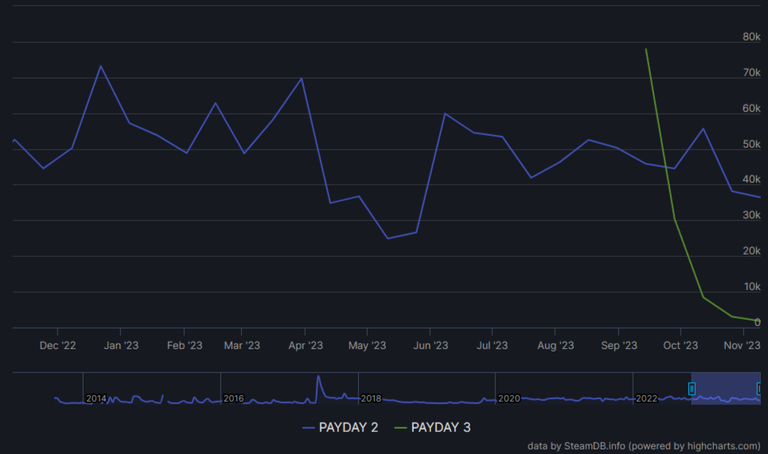
Task: Click the Aug '23 x-axis label
Action: 555,345
